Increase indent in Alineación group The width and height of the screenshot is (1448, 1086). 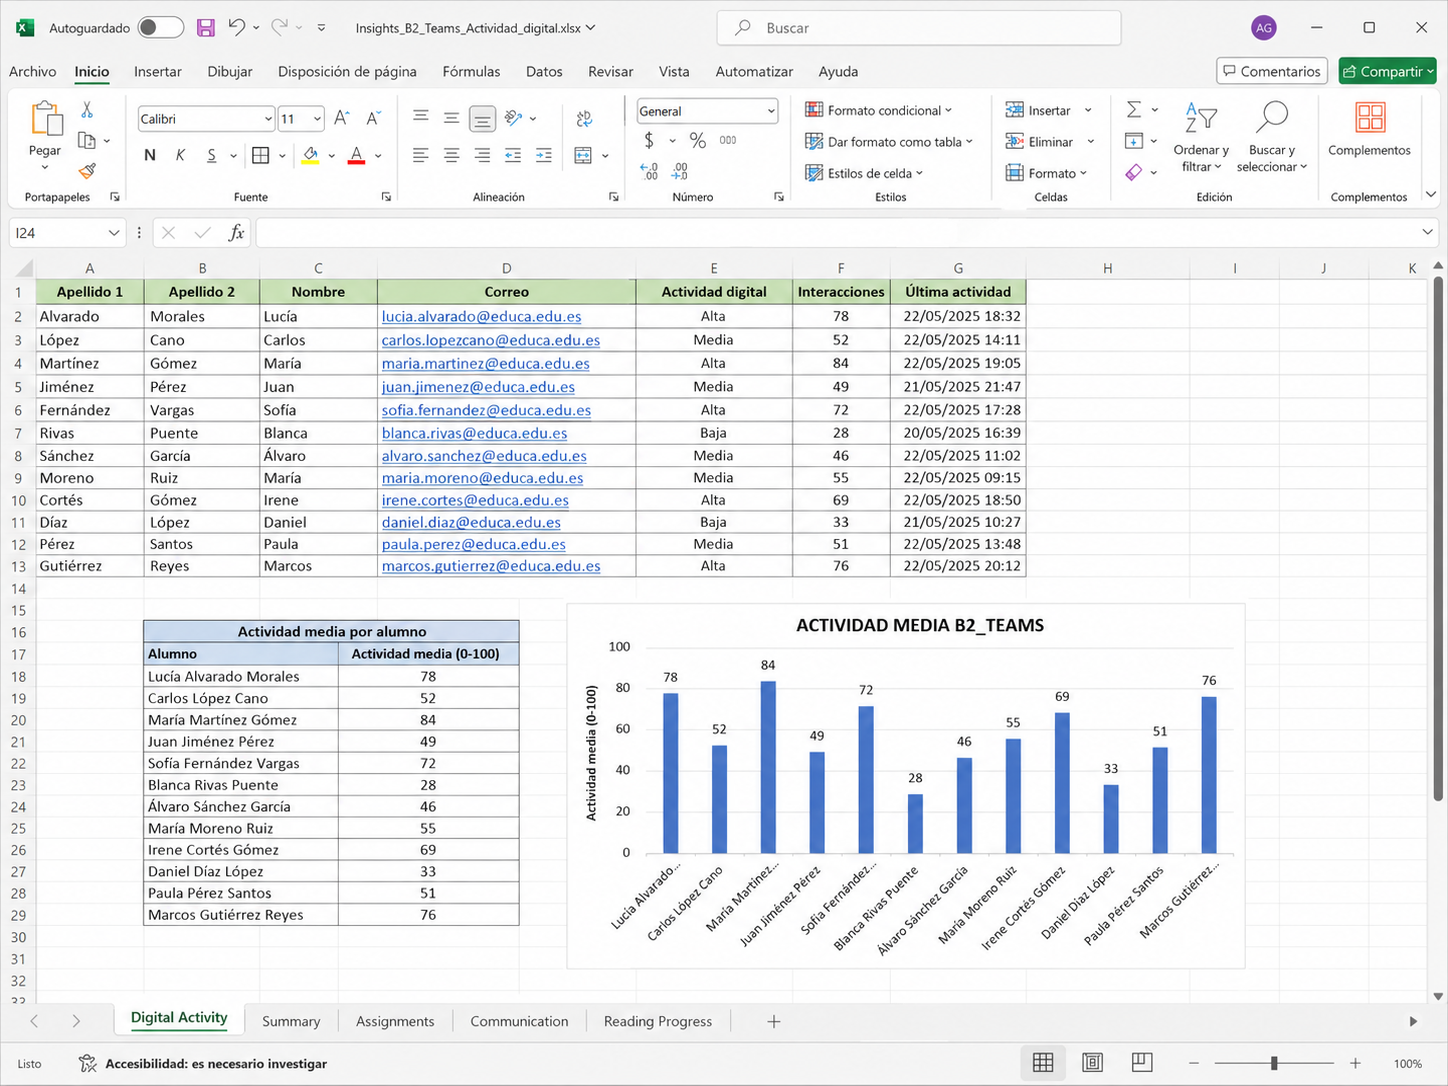[544, 155]
